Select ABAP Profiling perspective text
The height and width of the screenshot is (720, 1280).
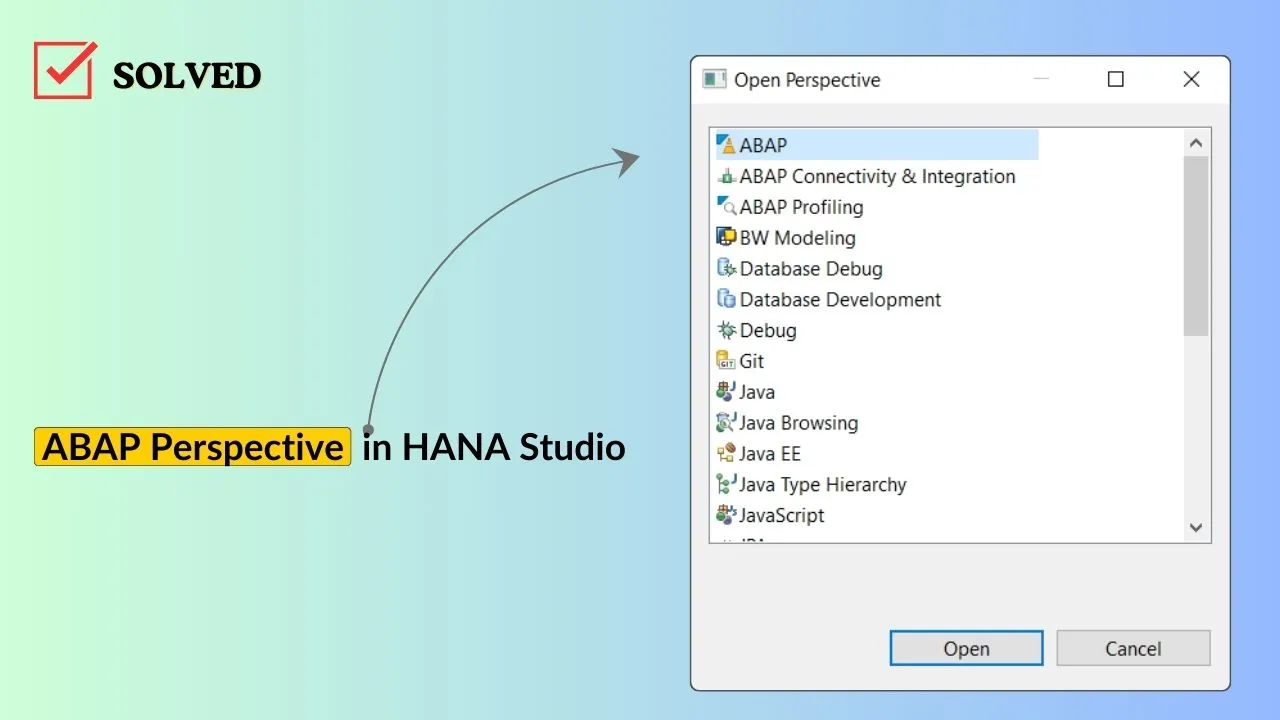pos(801,207)
